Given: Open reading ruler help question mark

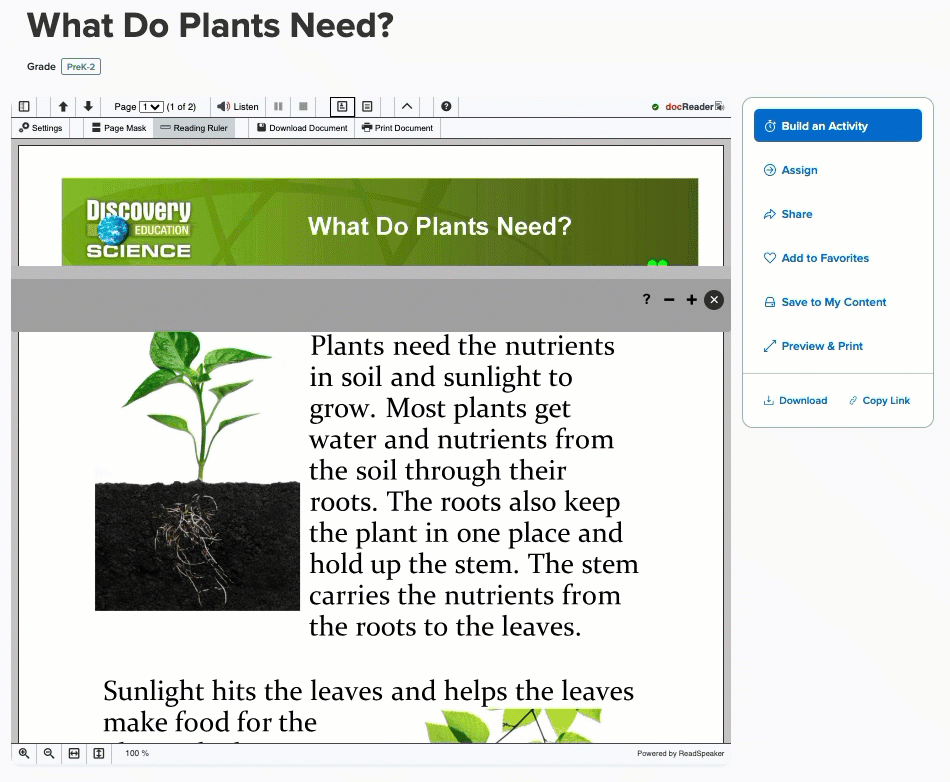Looking at the screenshot, I should tap(646, 299).
